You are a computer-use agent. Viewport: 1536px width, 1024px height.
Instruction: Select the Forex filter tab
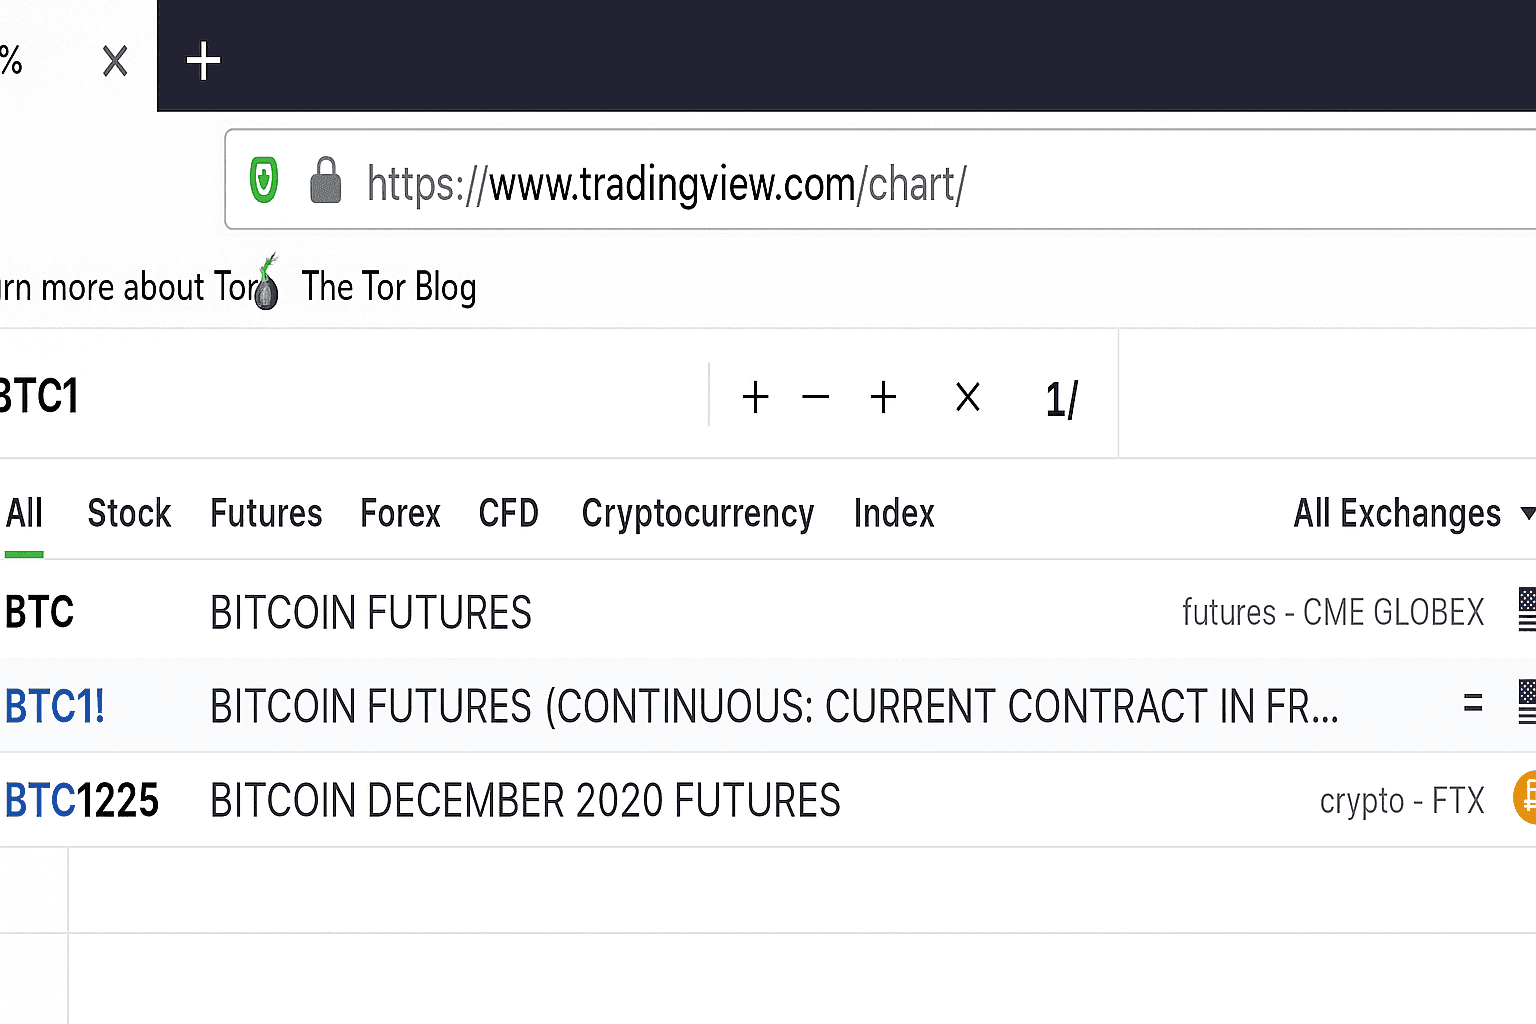[400, 513]
